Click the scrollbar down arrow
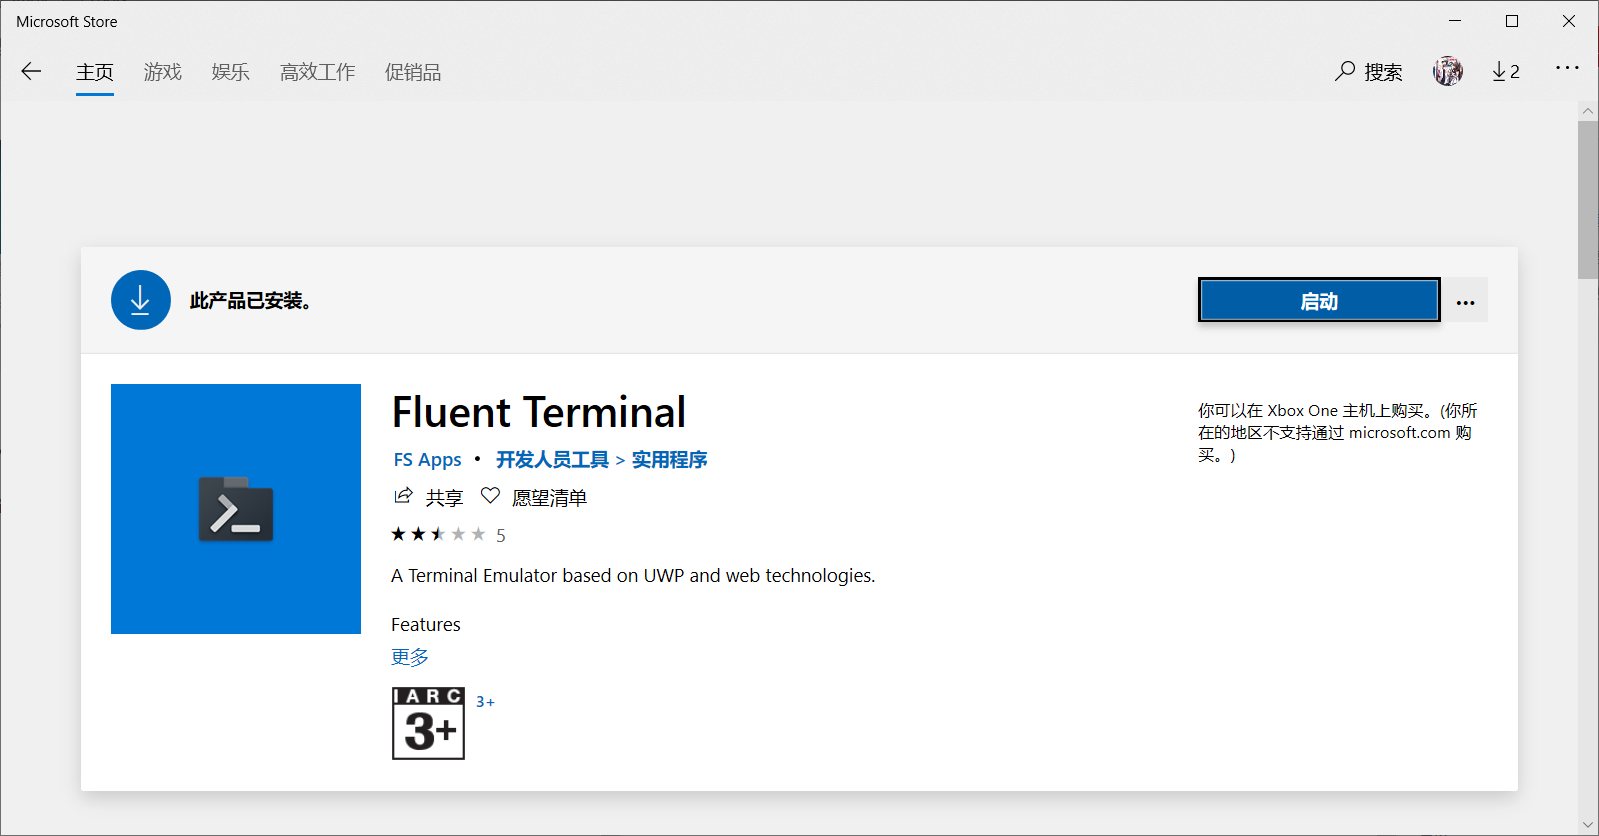 (x=1588, y=825)
